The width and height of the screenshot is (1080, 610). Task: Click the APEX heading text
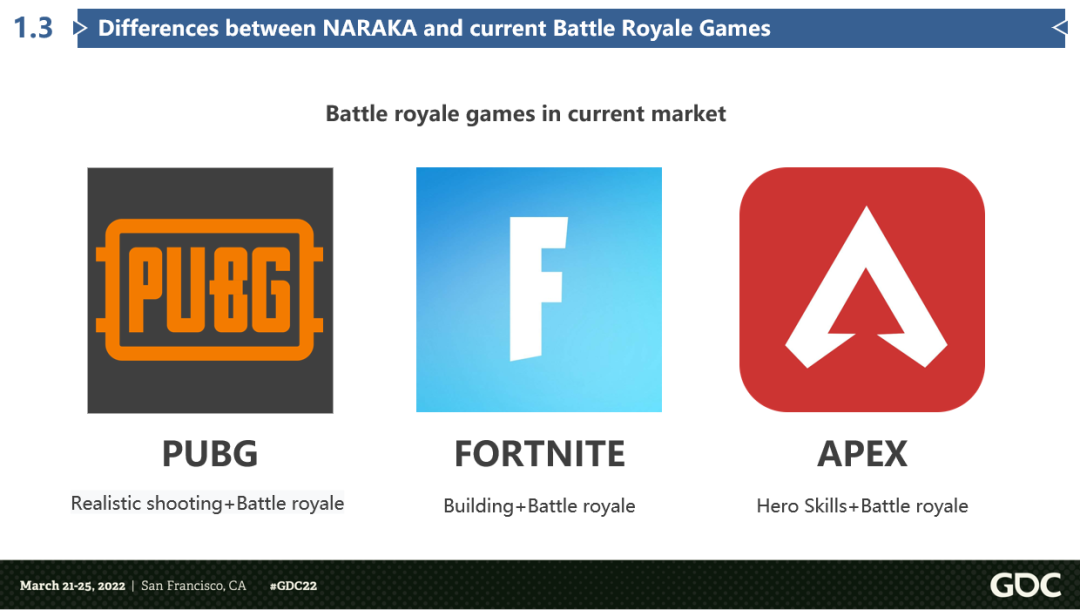click(x=862, y=454)
